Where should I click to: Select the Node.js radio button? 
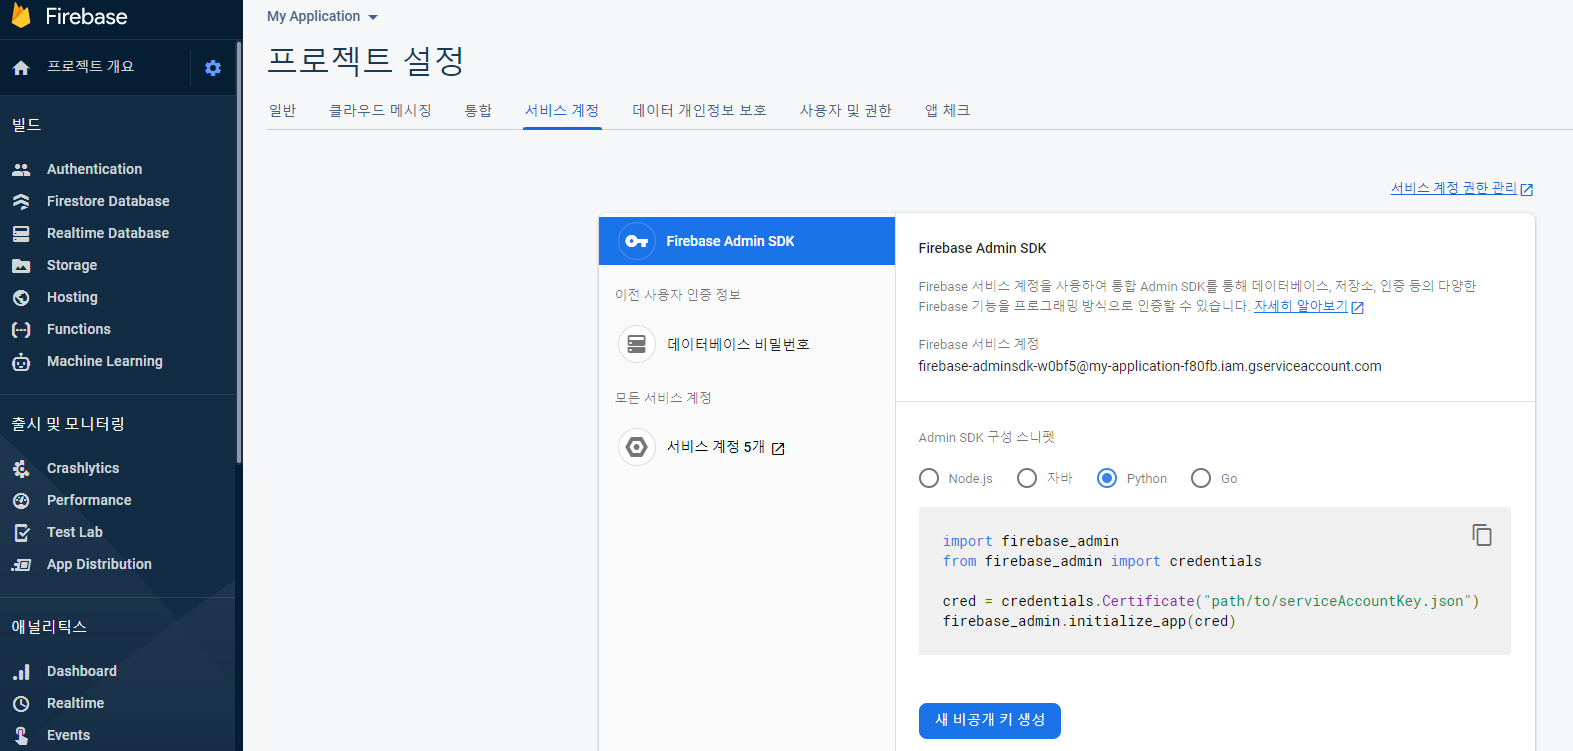tap(929, 478)
